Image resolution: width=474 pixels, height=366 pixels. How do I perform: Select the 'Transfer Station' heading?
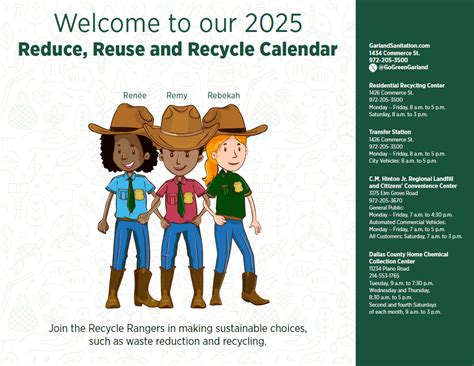point(390,132)
